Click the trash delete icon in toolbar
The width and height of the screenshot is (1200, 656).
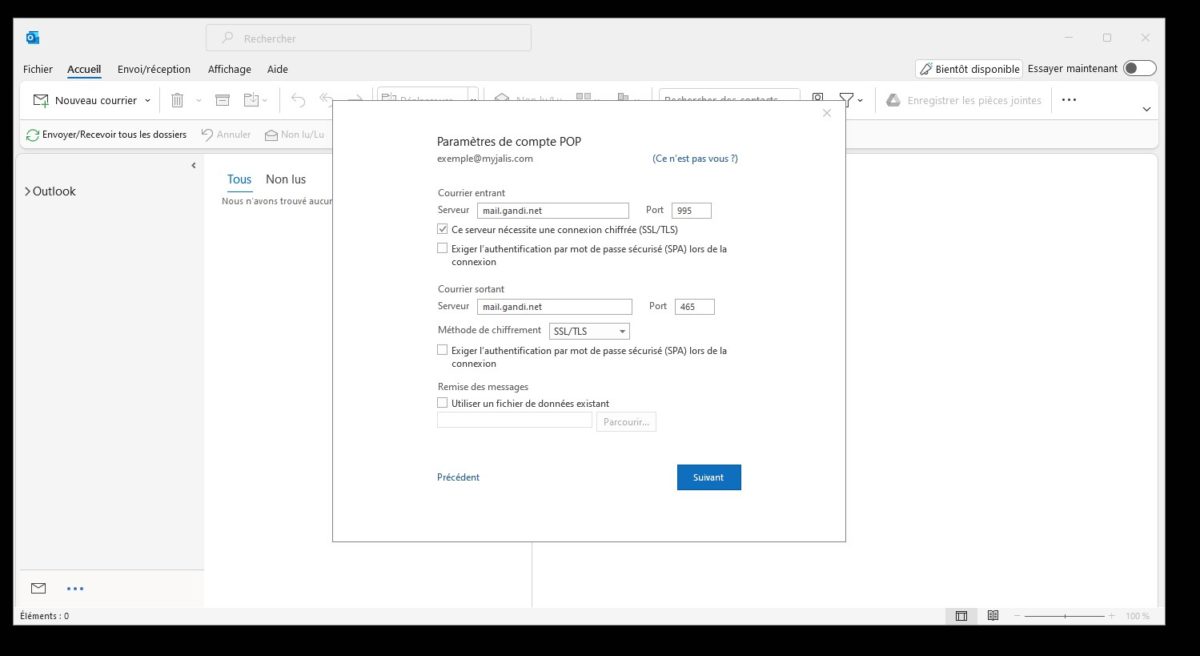[177, 100]
